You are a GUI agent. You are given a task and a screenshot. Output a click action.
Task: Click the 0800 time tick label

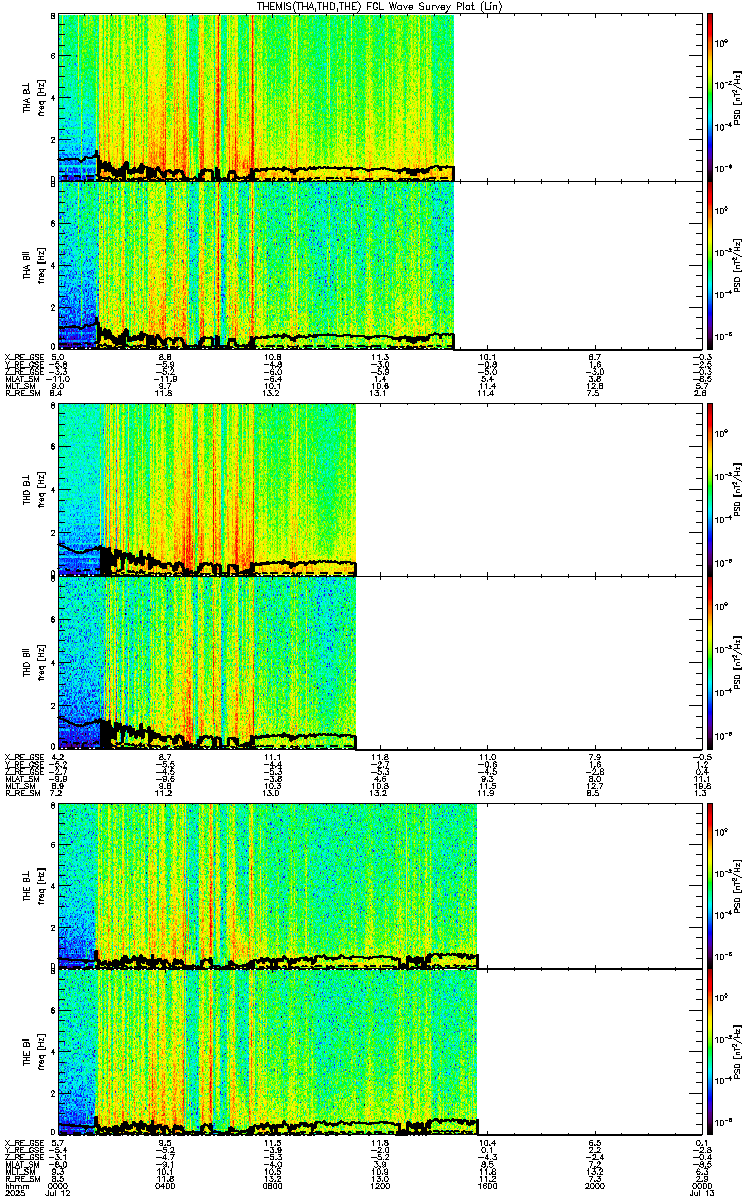pos(273,1186)
